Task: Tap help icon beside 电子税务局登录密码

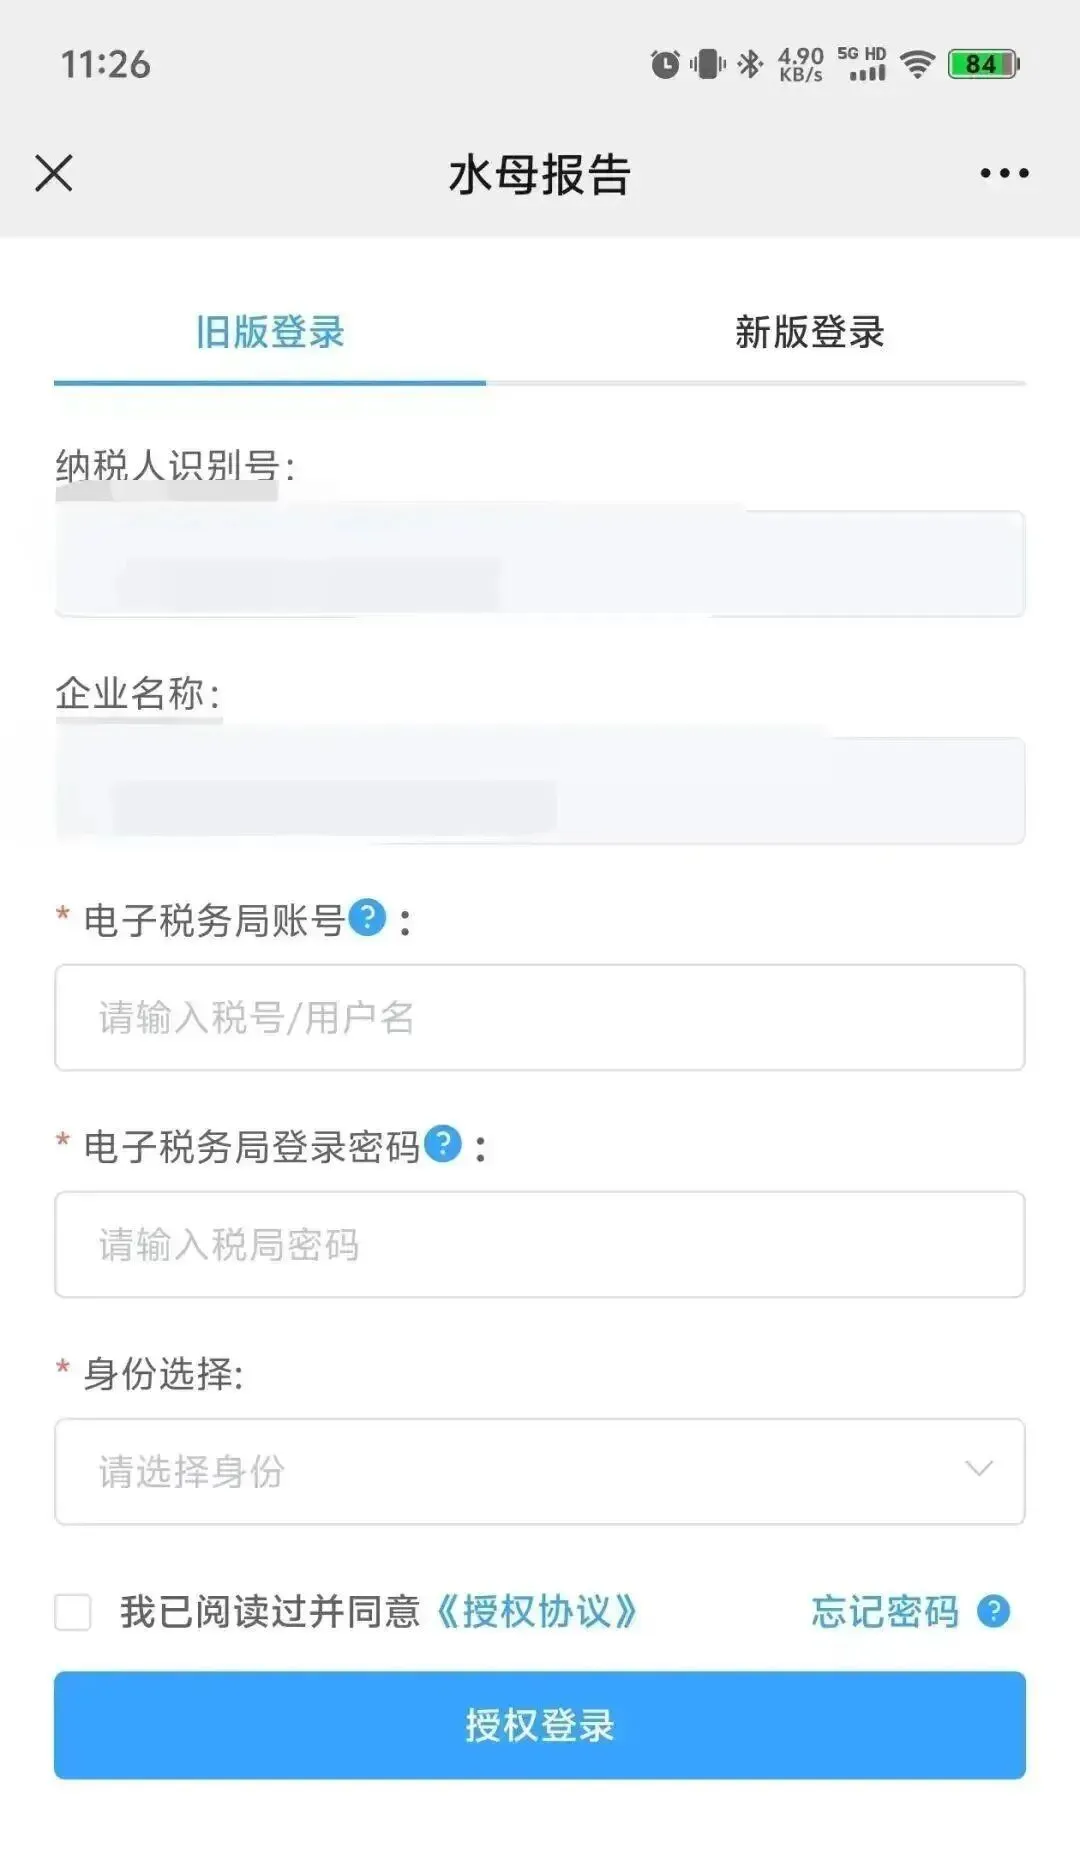Action: click(x=443, y=1144)
